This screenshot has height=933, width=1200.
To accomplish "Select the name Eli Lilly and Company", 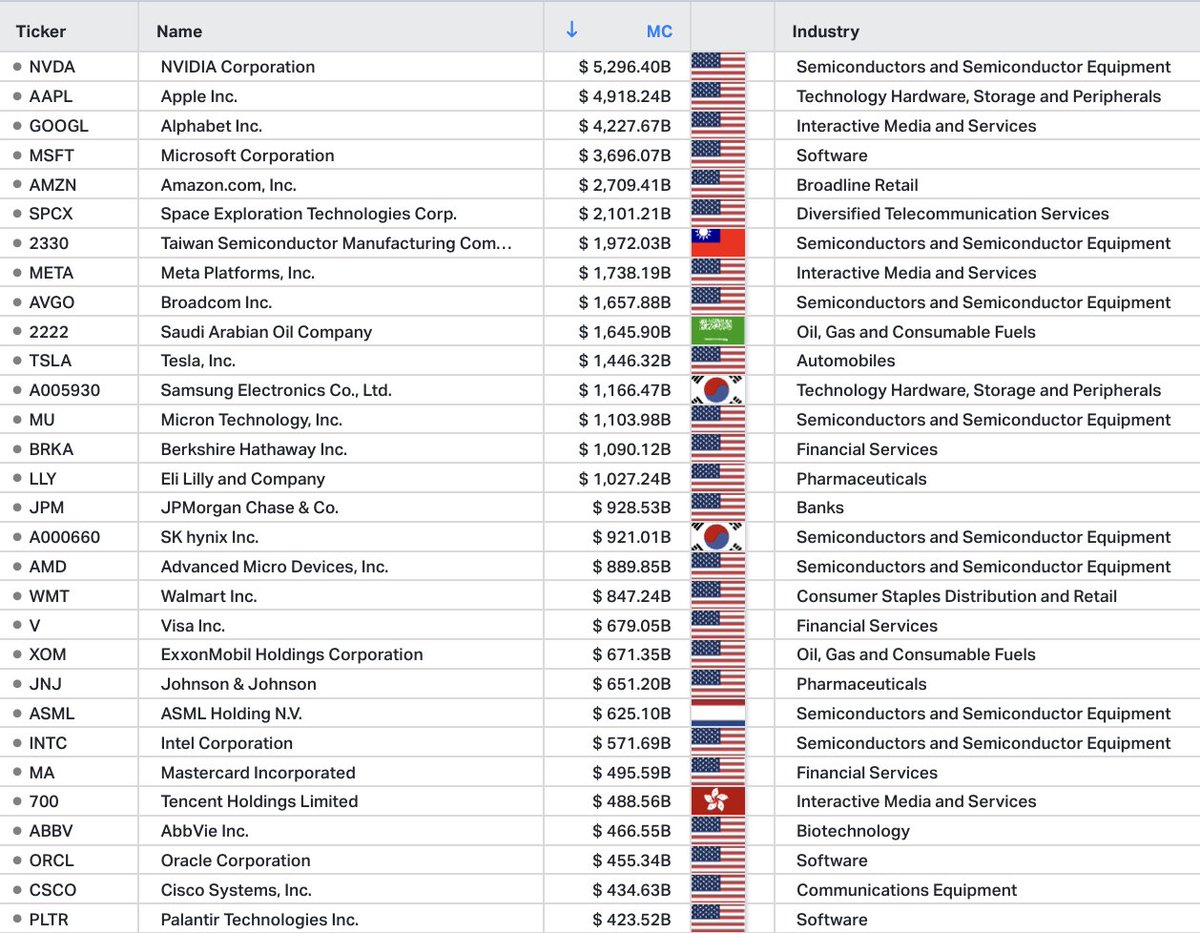I will 242,479.
